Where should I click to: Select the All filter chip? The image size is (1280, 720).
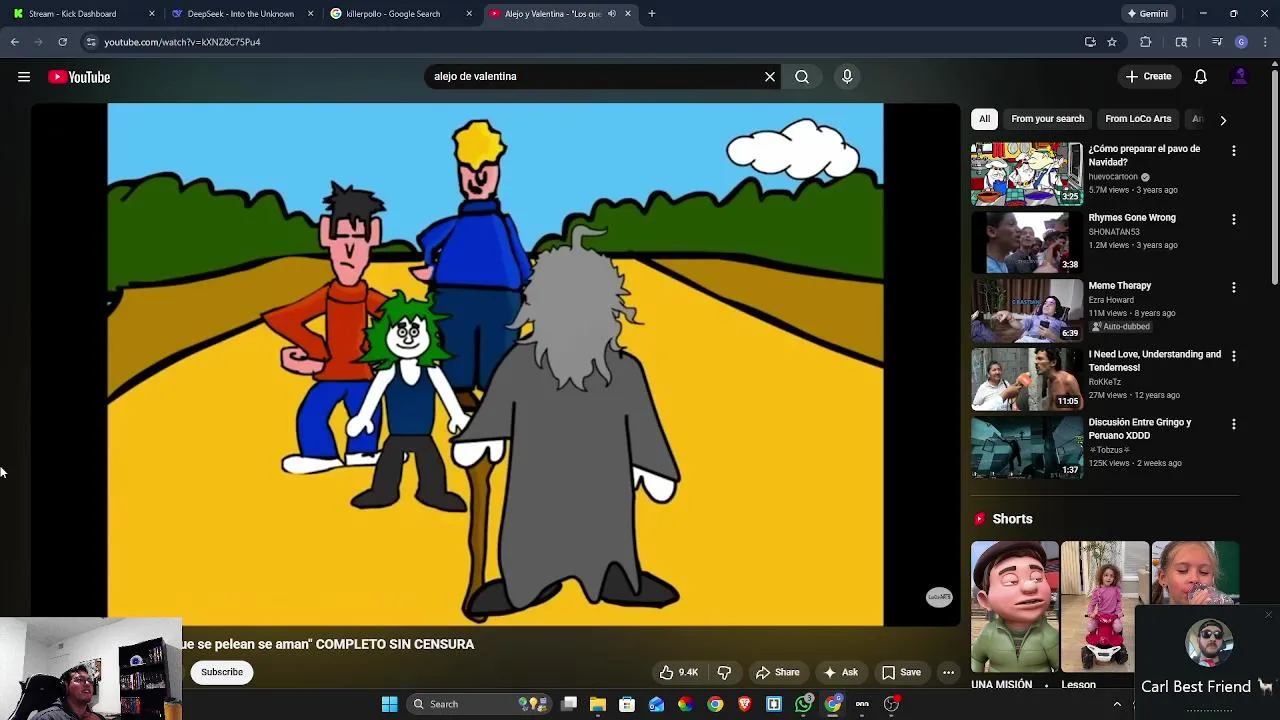pyautogui.click(x=984, y=119)
